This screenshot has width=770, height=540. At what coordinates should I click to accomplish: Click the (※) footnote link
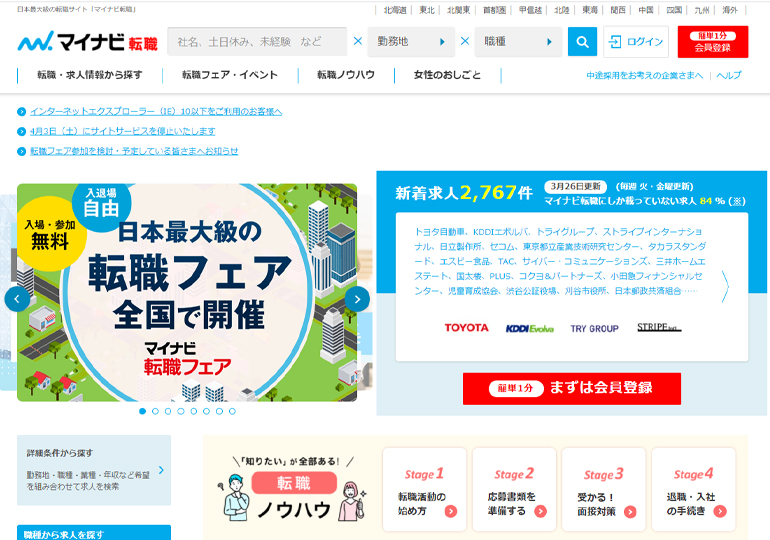(737, 201)
